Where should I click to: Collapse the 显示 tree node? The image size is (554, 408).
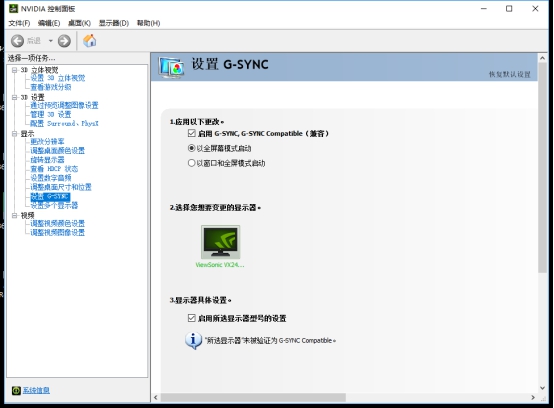point(14,134)
